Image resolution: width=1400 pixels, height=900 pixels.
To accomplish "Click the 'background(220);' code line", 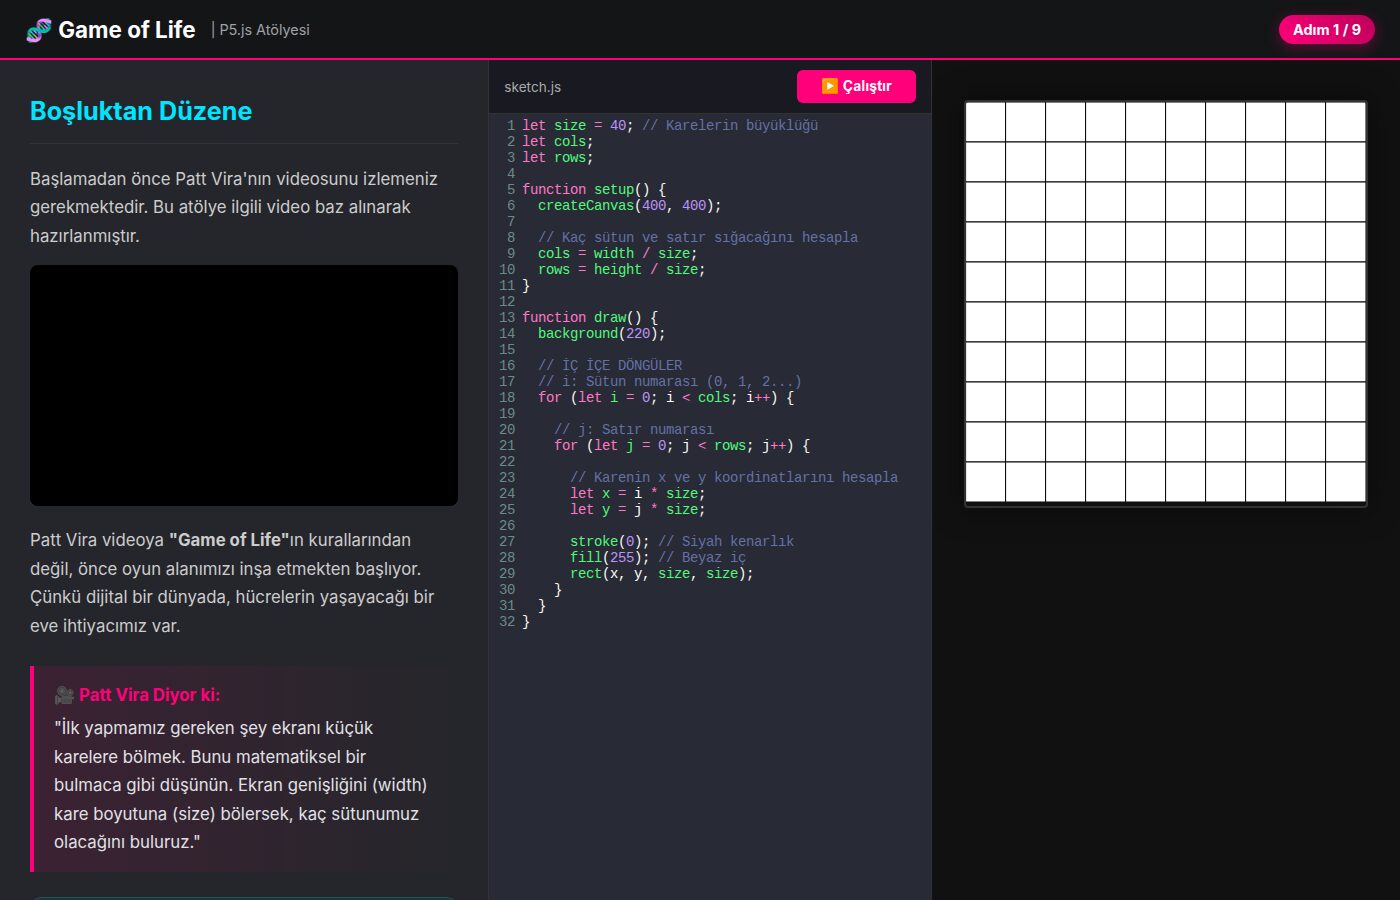I will coord(602,333).
